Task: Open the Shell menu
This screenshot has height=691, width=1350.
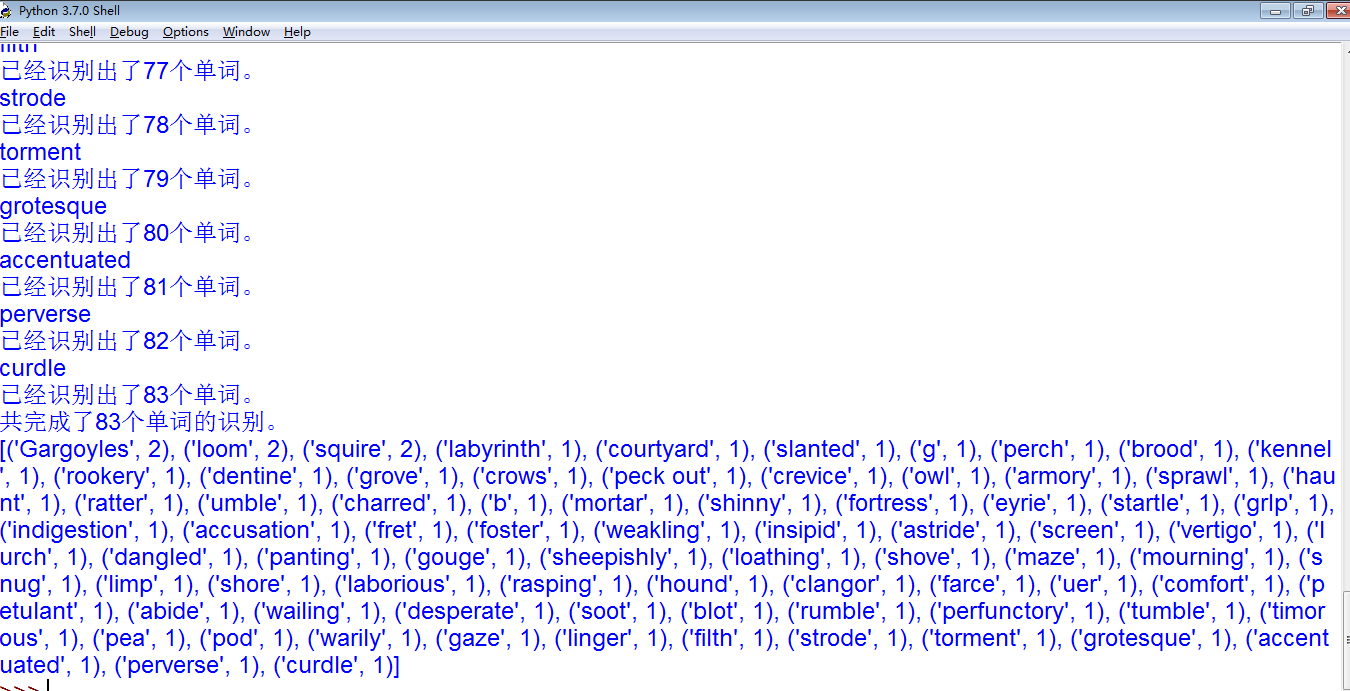Action: coord(82,32)
